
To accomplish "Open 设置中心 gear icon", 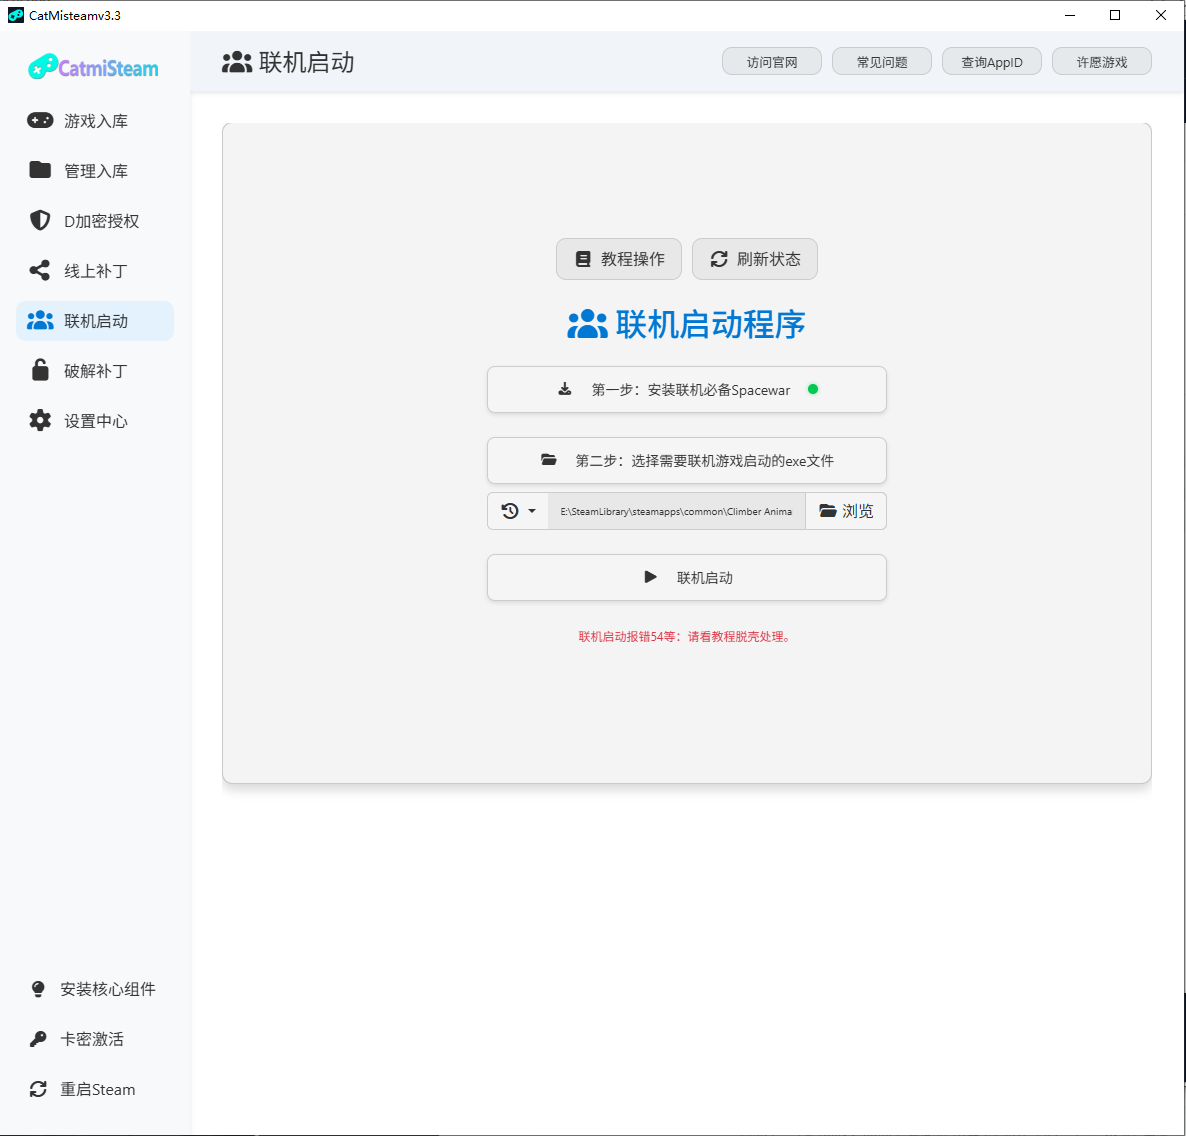I will click(39, 420).
